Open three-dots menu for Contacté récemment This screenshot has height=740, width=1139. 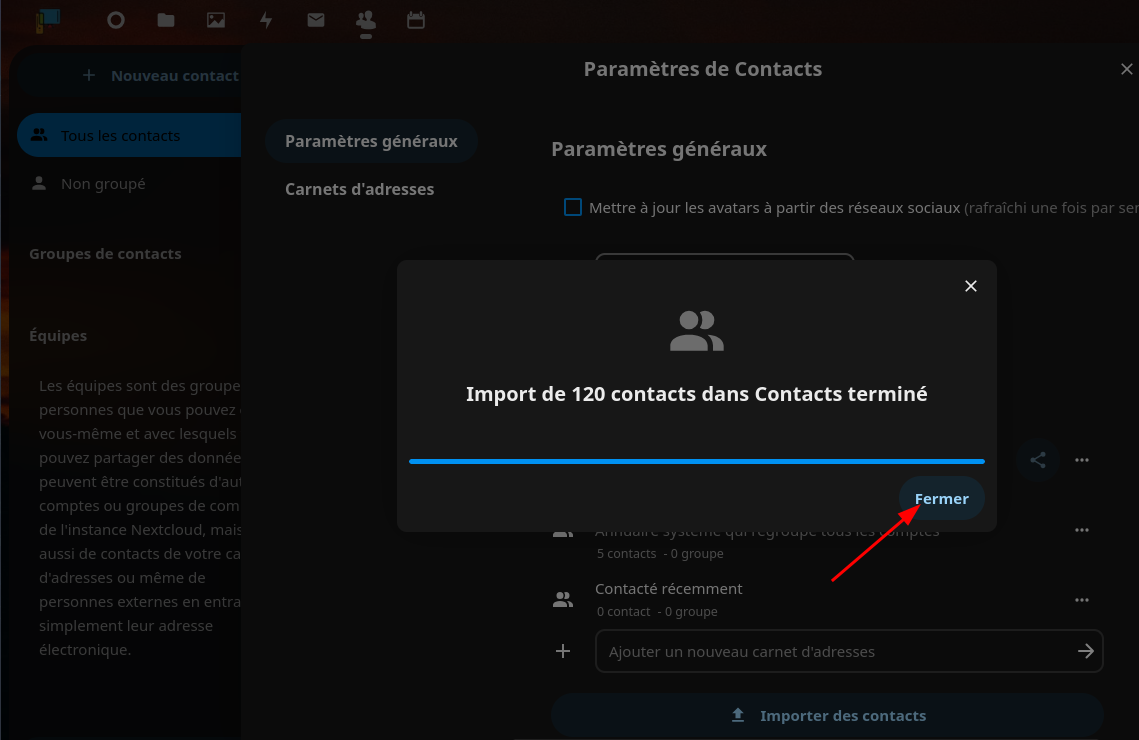tap(1081, 600)
